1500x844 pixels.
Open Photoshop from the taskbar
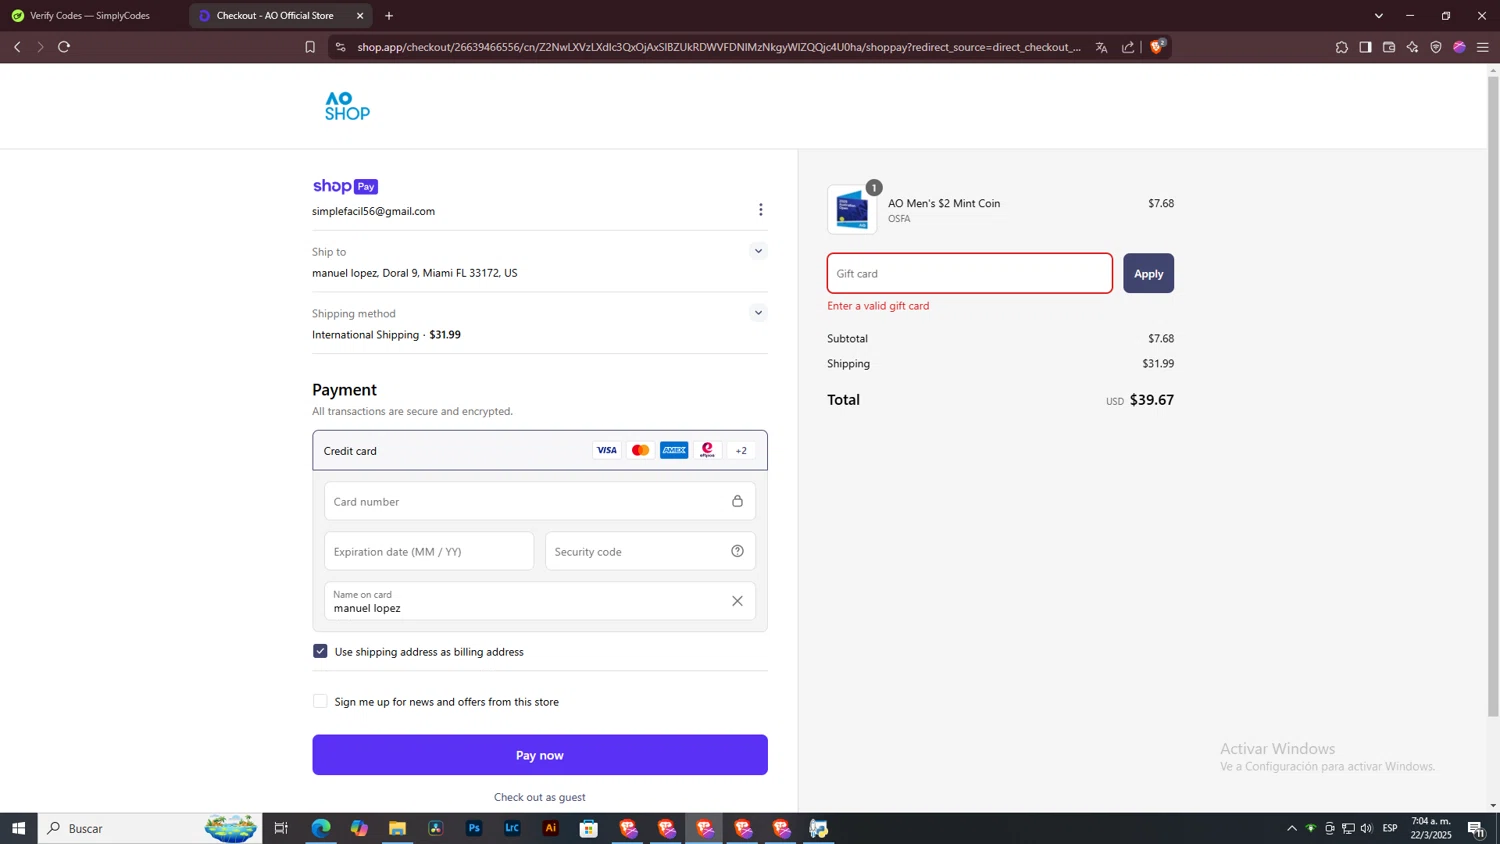(x=474, y=828)
